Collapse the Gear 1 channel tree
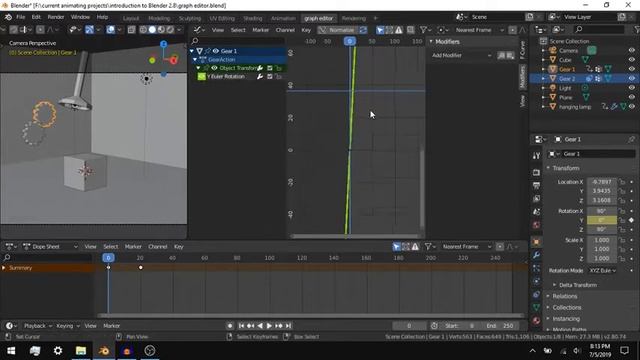The width and height of the screenshot is (640, 360). pyautogui.click(x=192, y=51)
